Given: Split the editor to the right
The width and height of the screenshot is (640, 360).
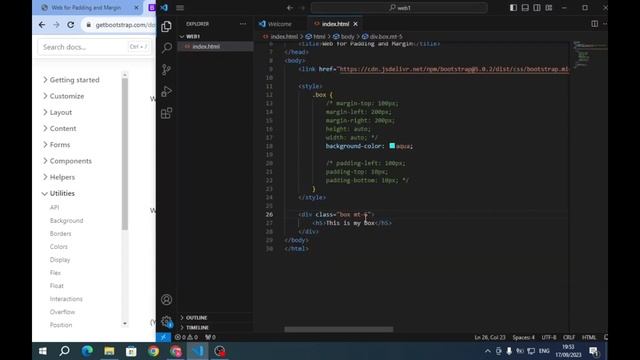Looking at the screenshot, I should pos(594,24).
